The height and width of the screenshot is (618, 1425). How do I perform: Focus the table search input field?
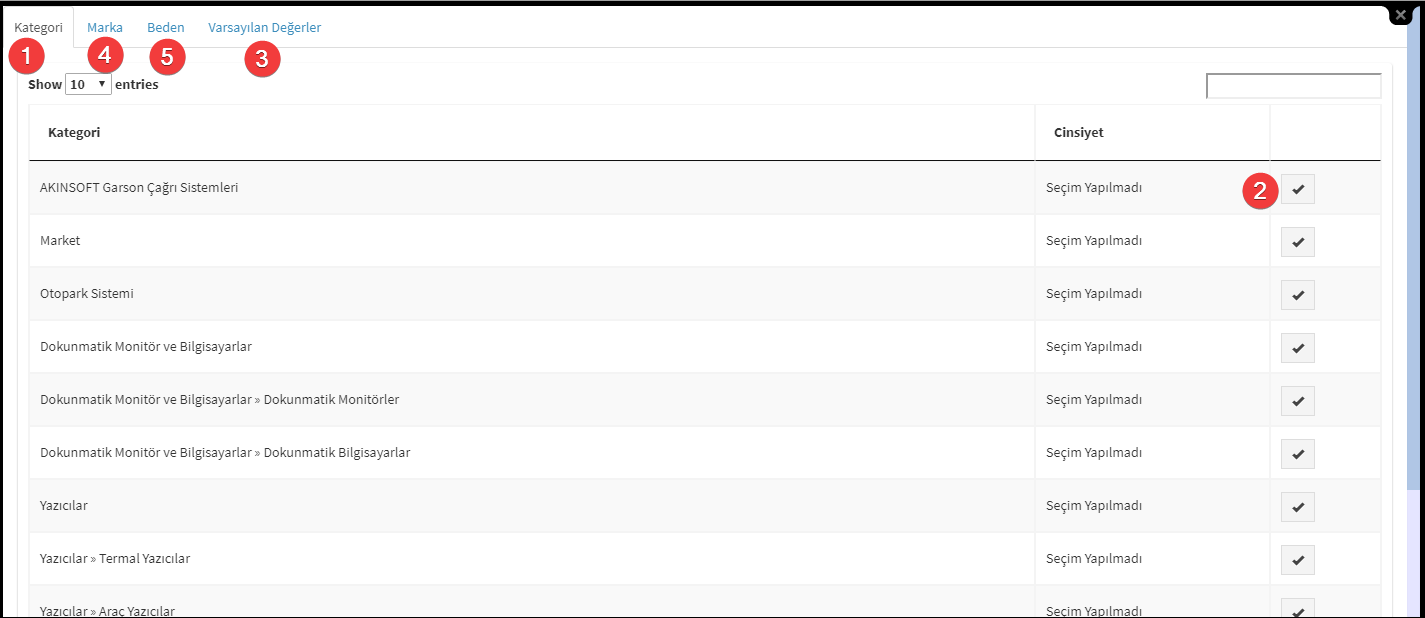(1294, 86)
